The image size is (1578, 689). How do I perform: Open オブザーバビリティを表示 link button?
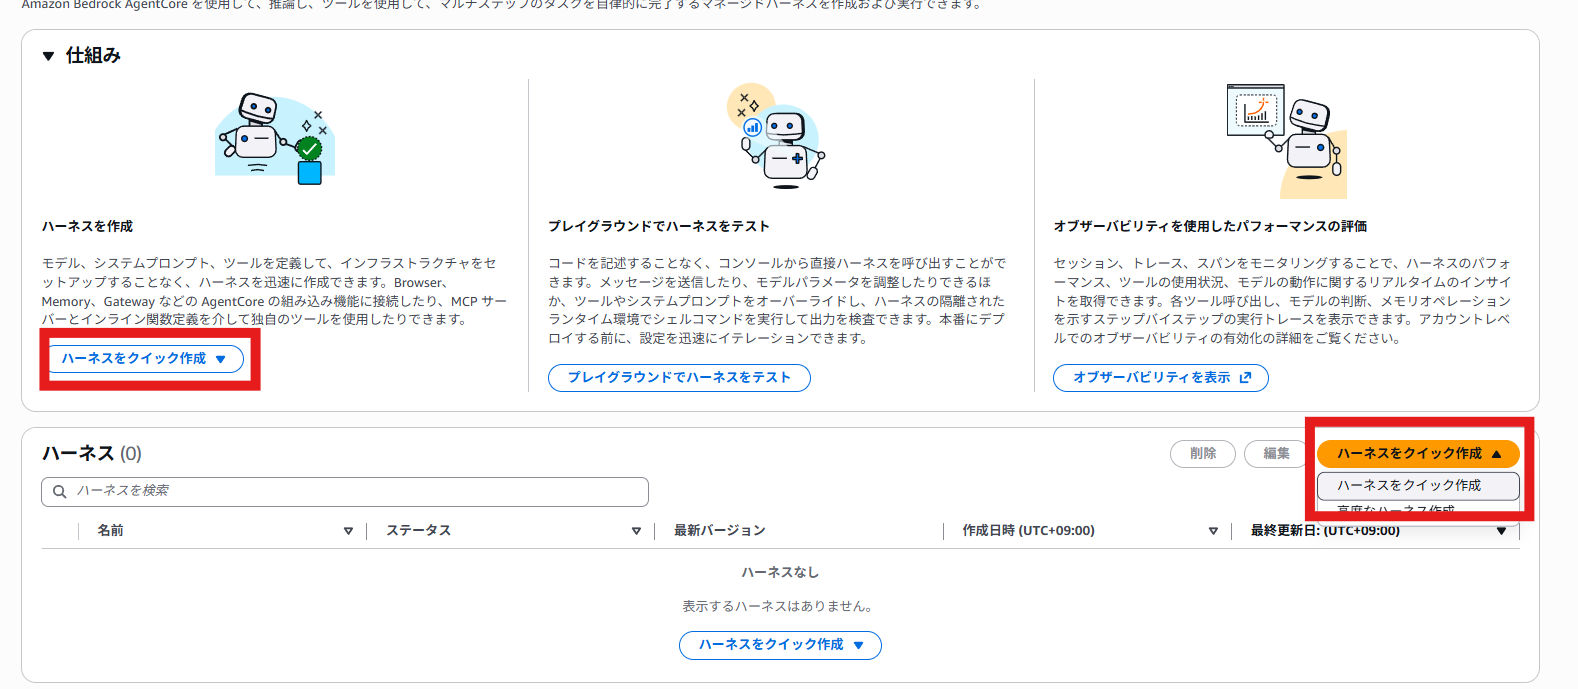click(1160, 378)
